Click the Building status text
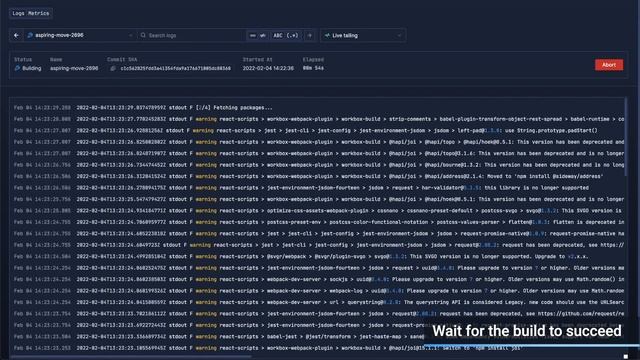 point(32,69)
